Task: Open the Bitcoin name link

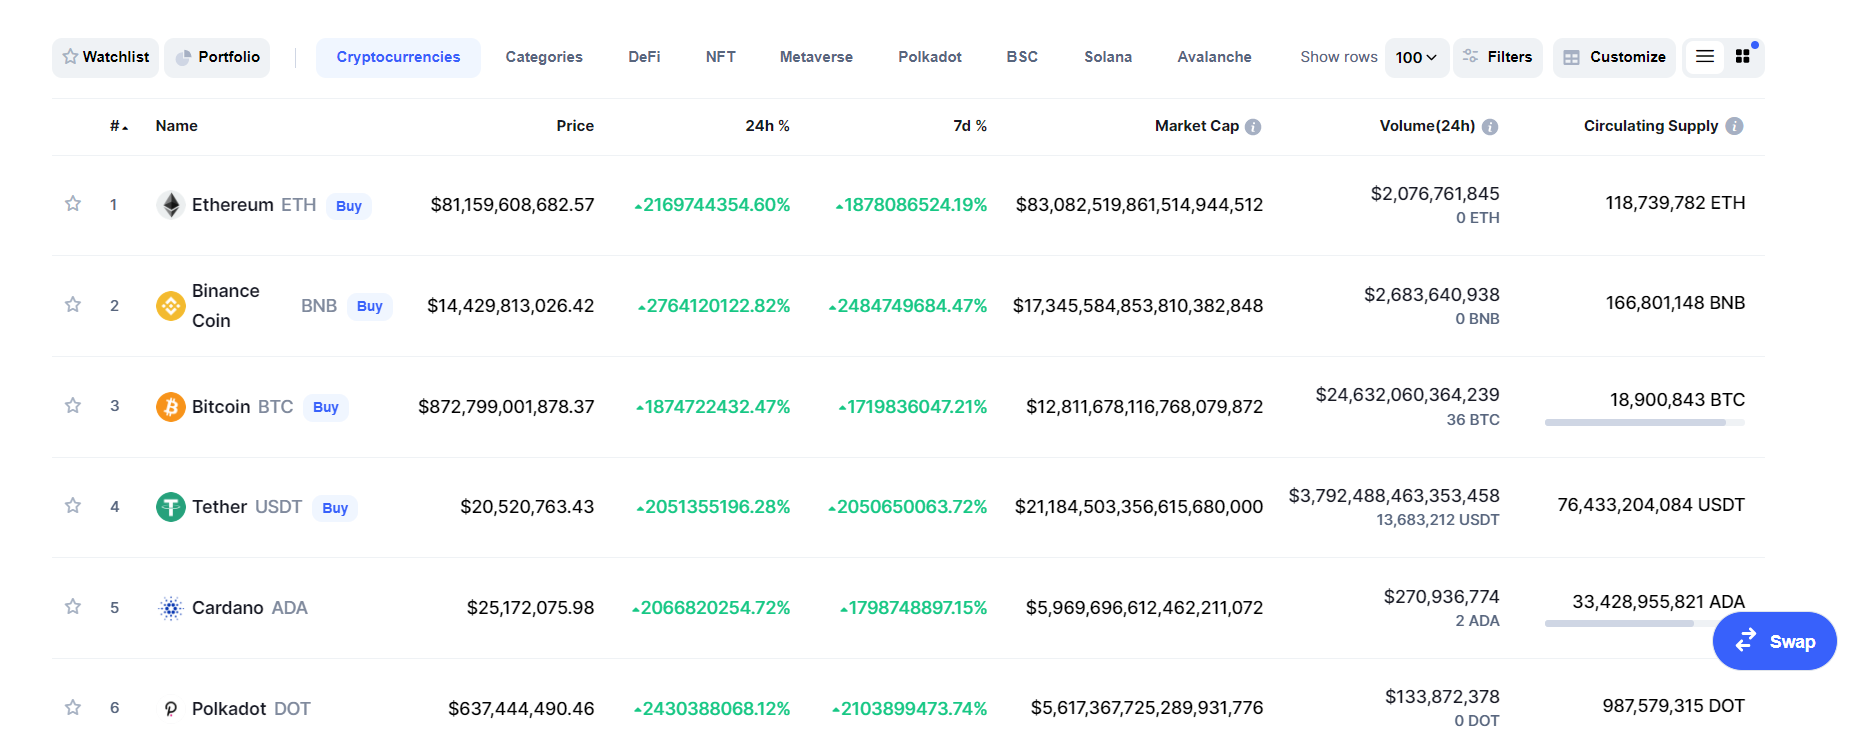Action: point(221,407)
